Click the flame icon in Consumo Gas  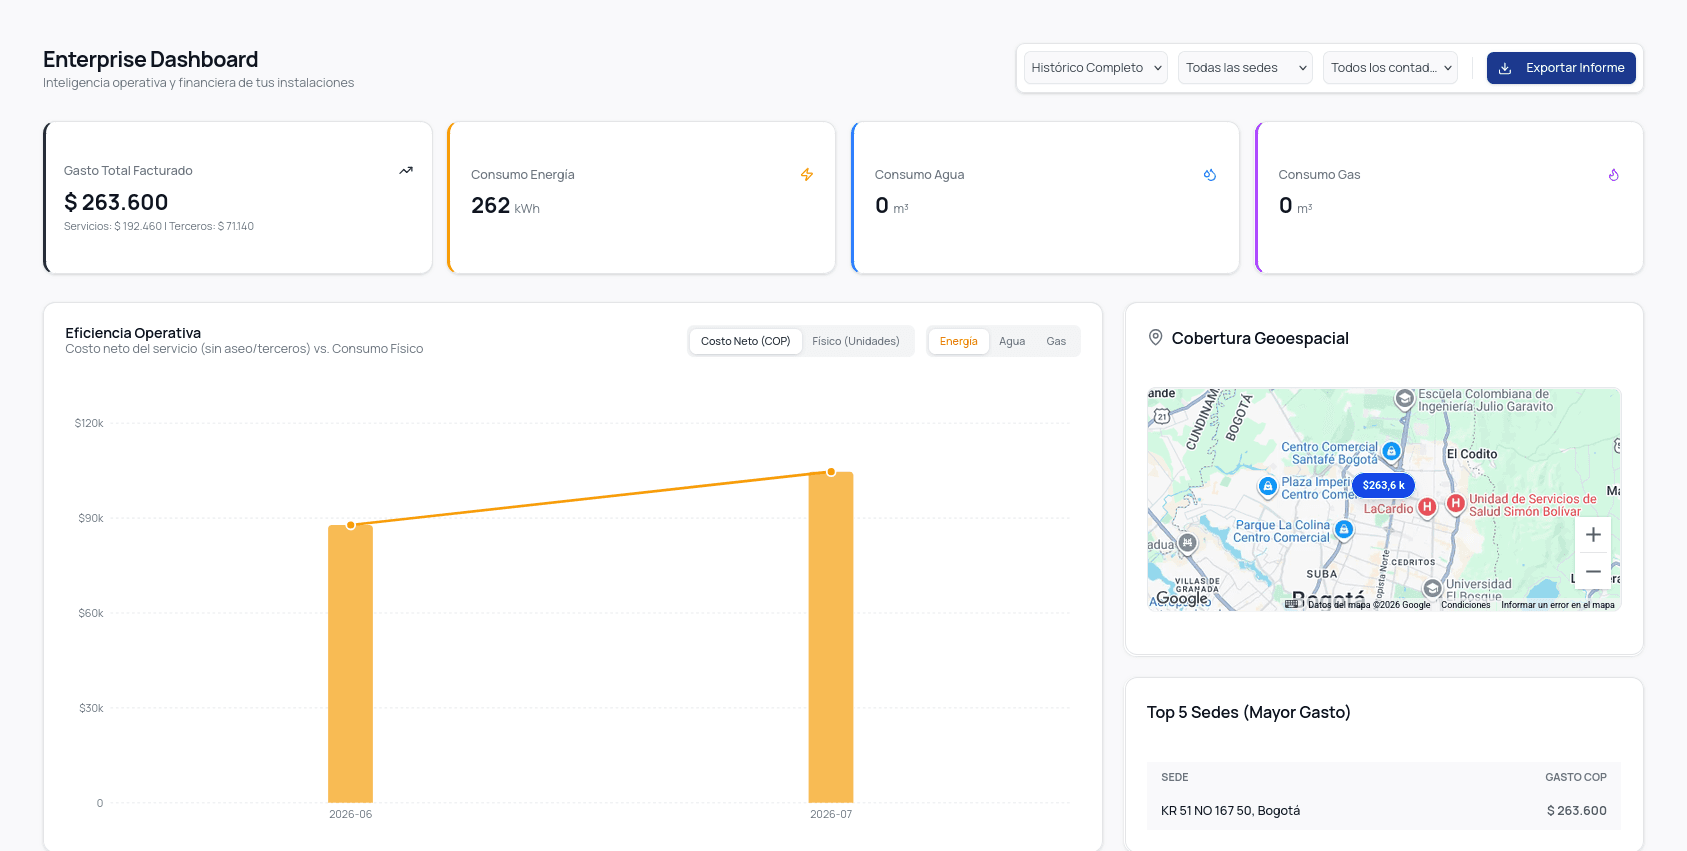pos(1614,175)
